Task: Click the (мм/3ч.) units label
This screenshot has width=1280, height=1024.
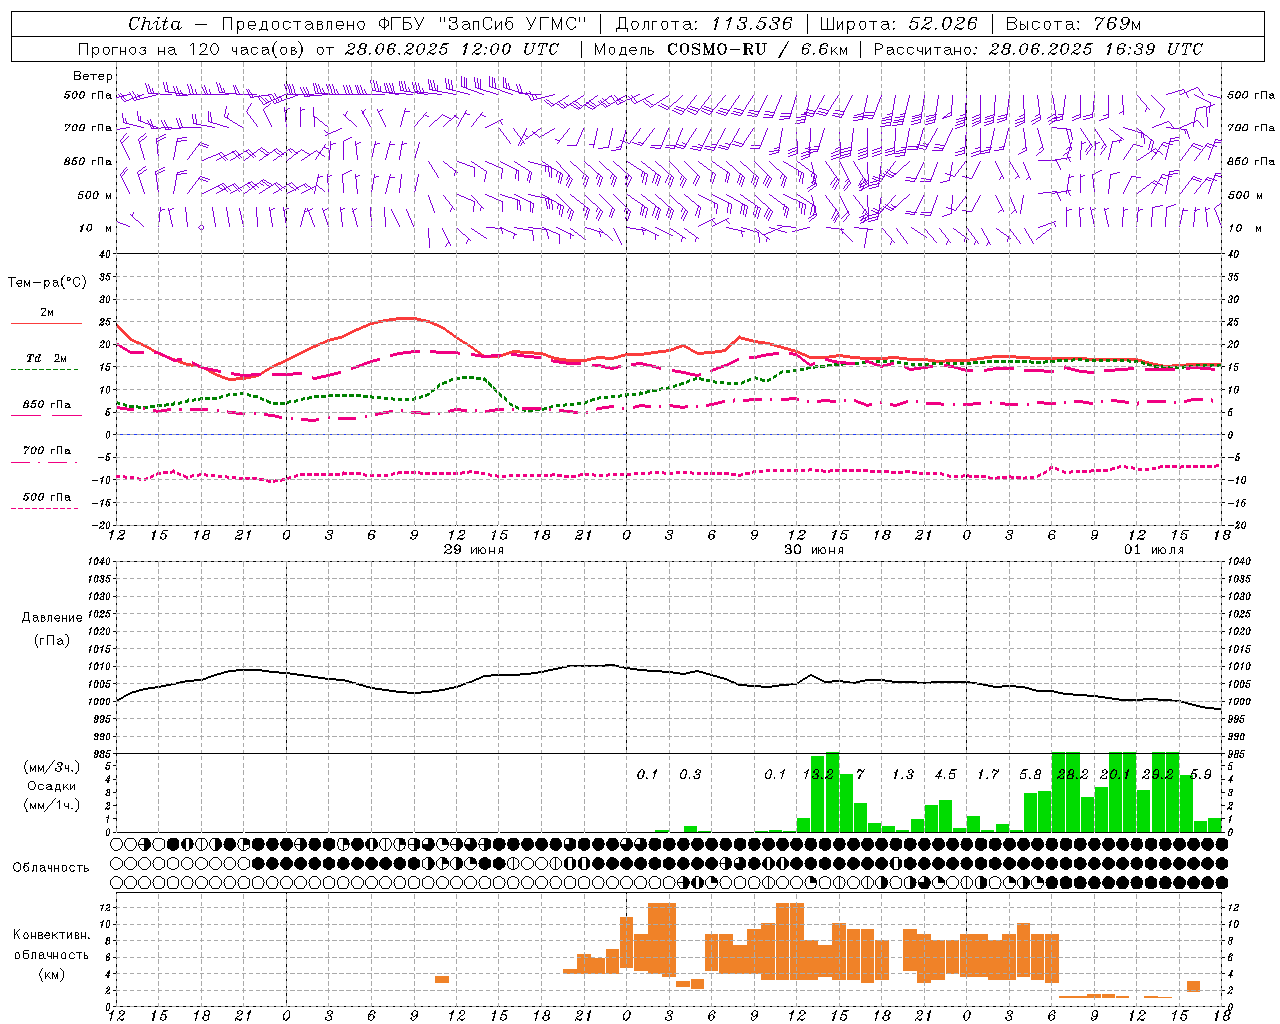Action: point(52,768)
